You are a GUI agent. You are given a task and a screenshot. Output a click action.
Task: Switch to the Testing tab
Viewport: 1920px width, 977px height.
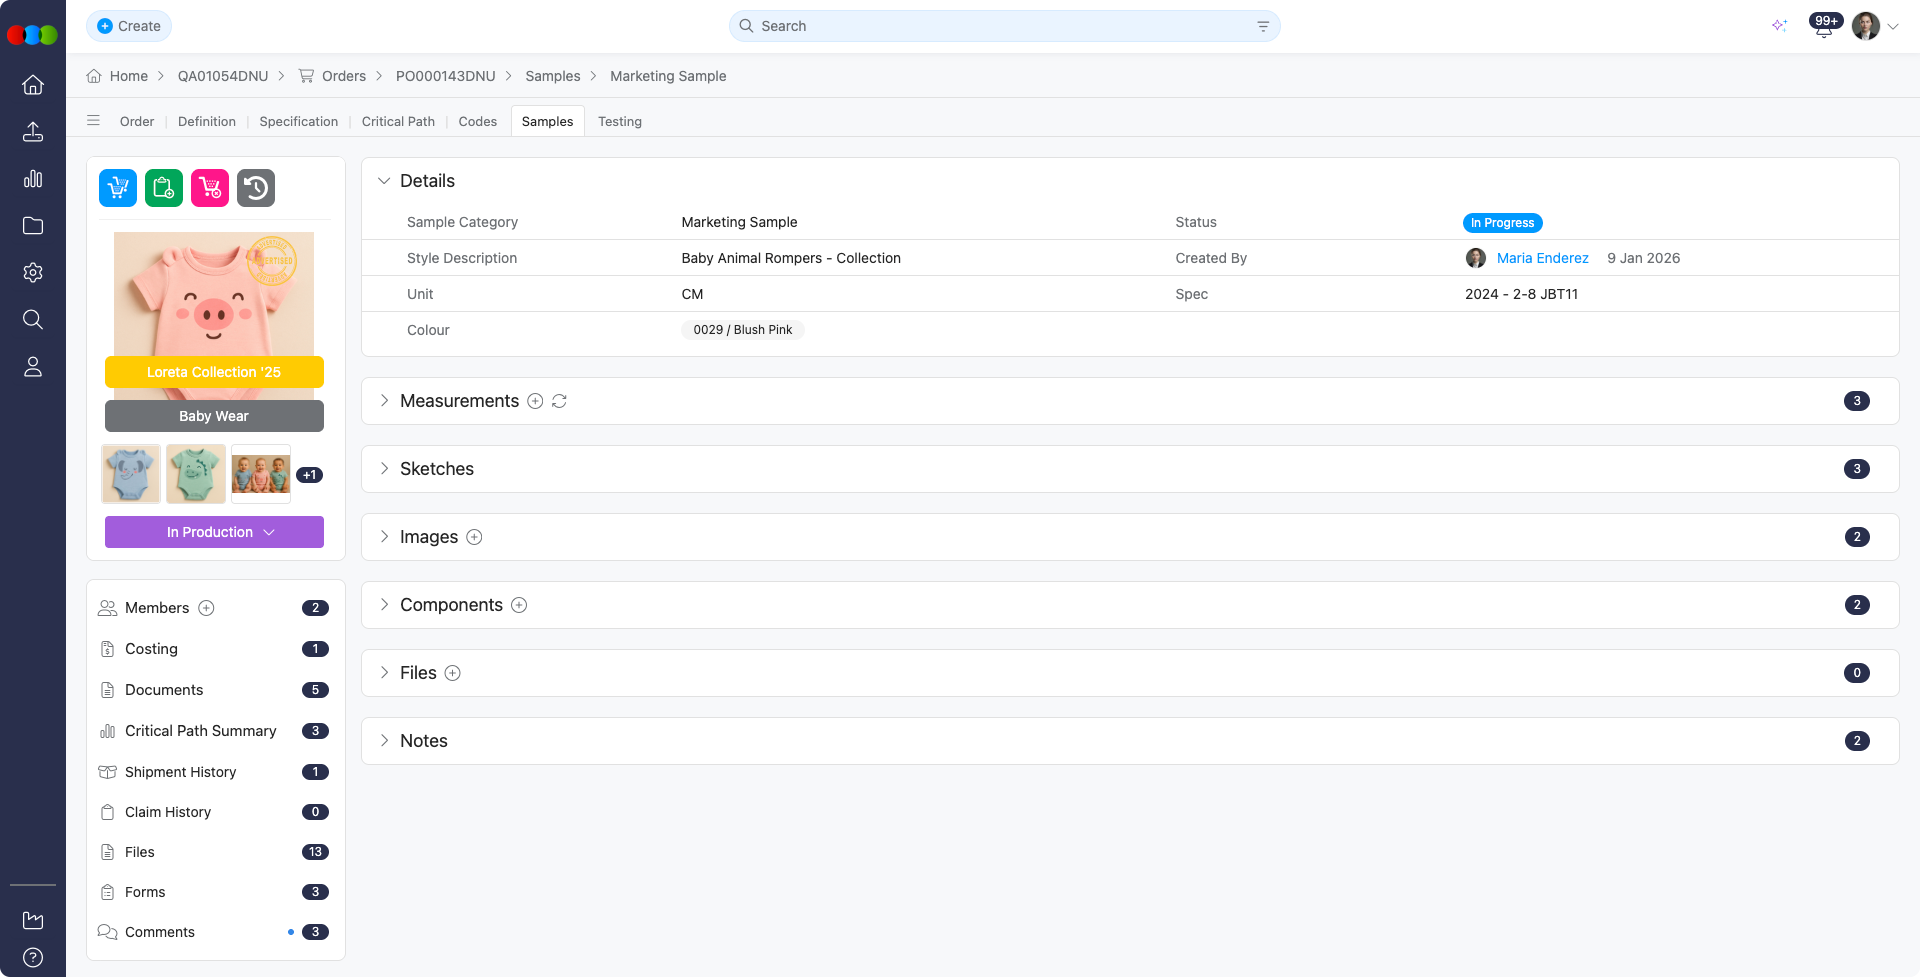coord(620,121)
